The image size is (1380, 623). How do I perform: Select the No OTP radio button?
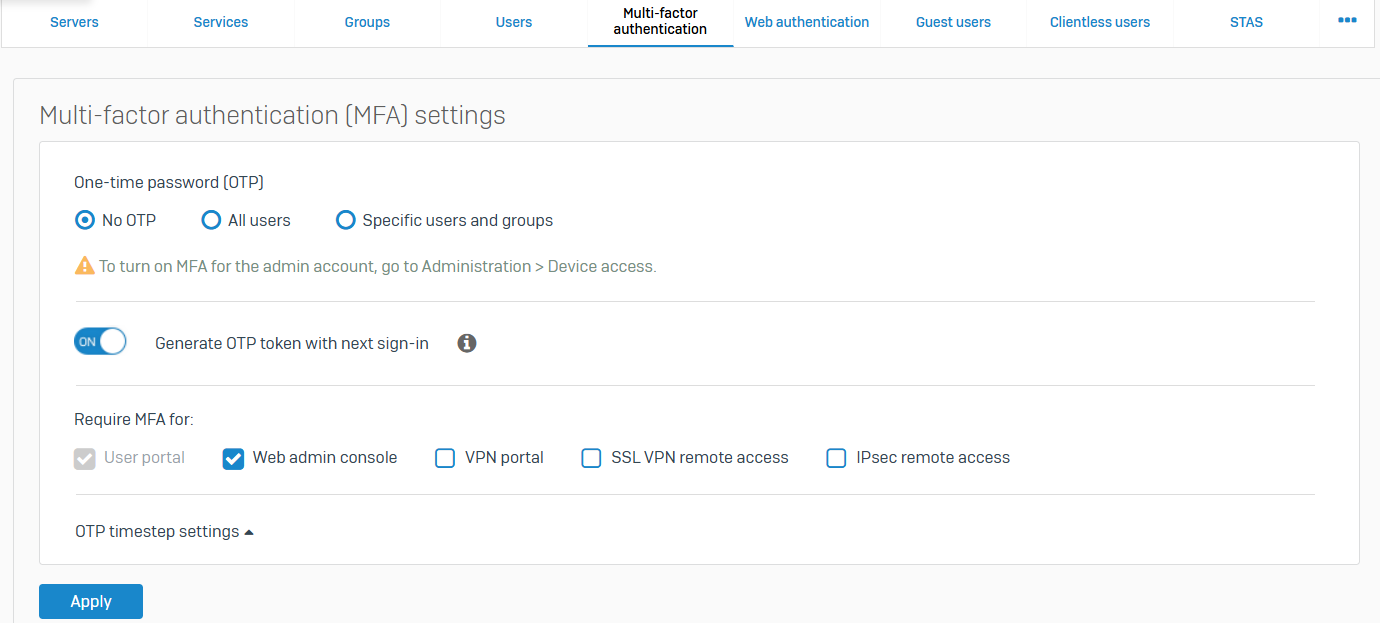click(x=86, y=220)
